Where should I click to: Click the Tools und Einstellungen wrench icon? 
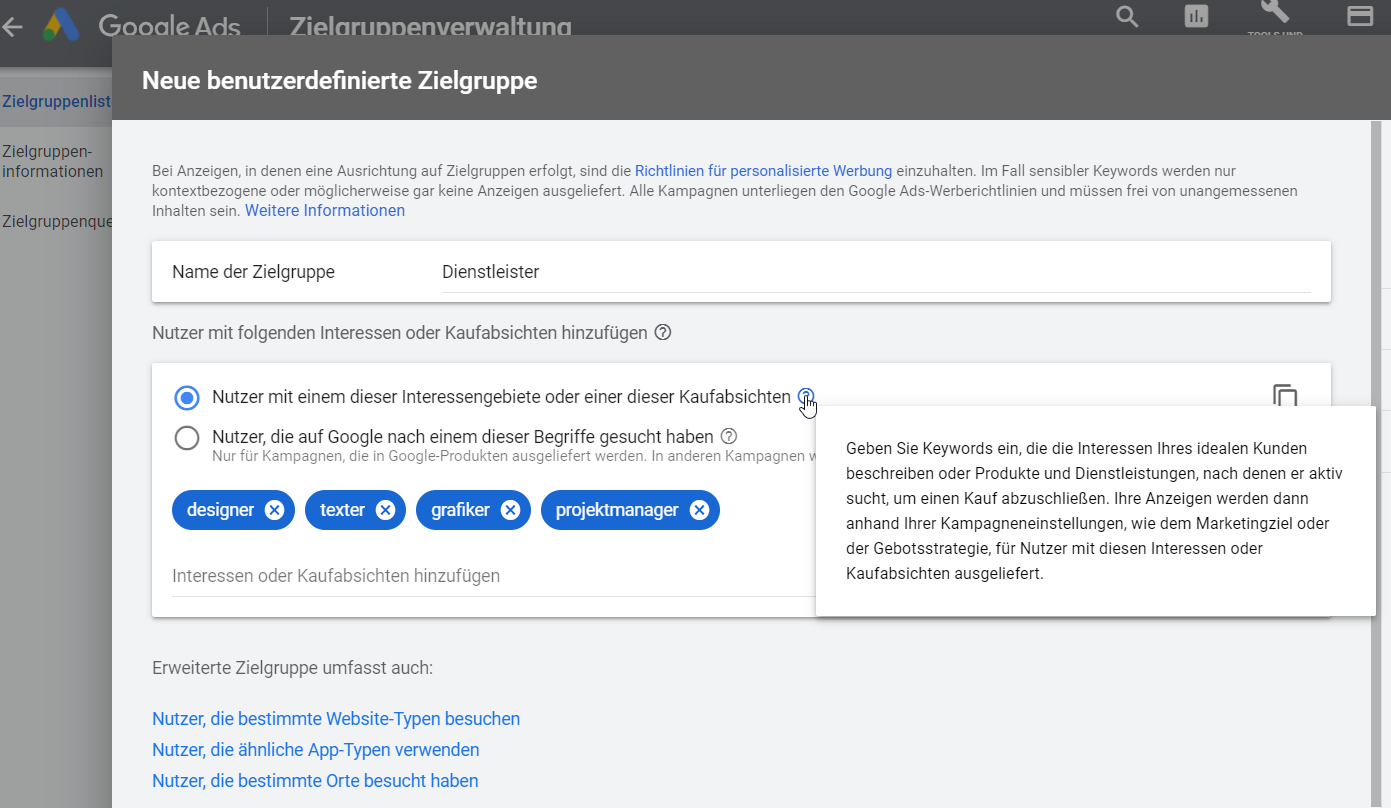click(x=1273, y=14)
